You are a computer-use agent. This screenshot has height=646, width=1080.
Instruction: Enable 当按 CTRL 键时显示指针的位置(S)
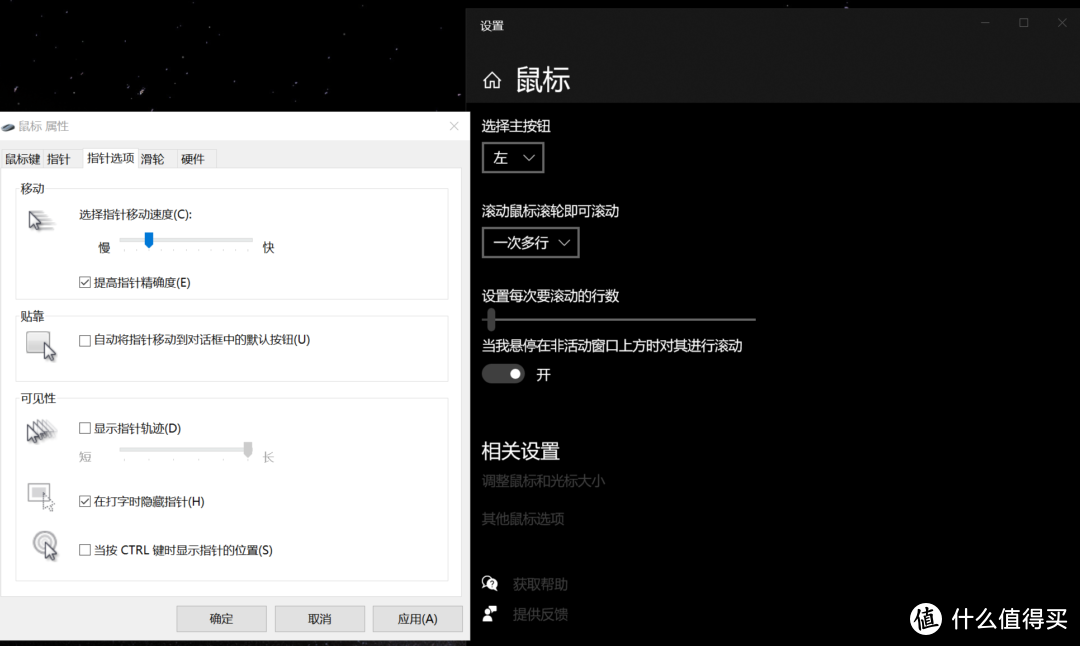click(x=85, y=550)
